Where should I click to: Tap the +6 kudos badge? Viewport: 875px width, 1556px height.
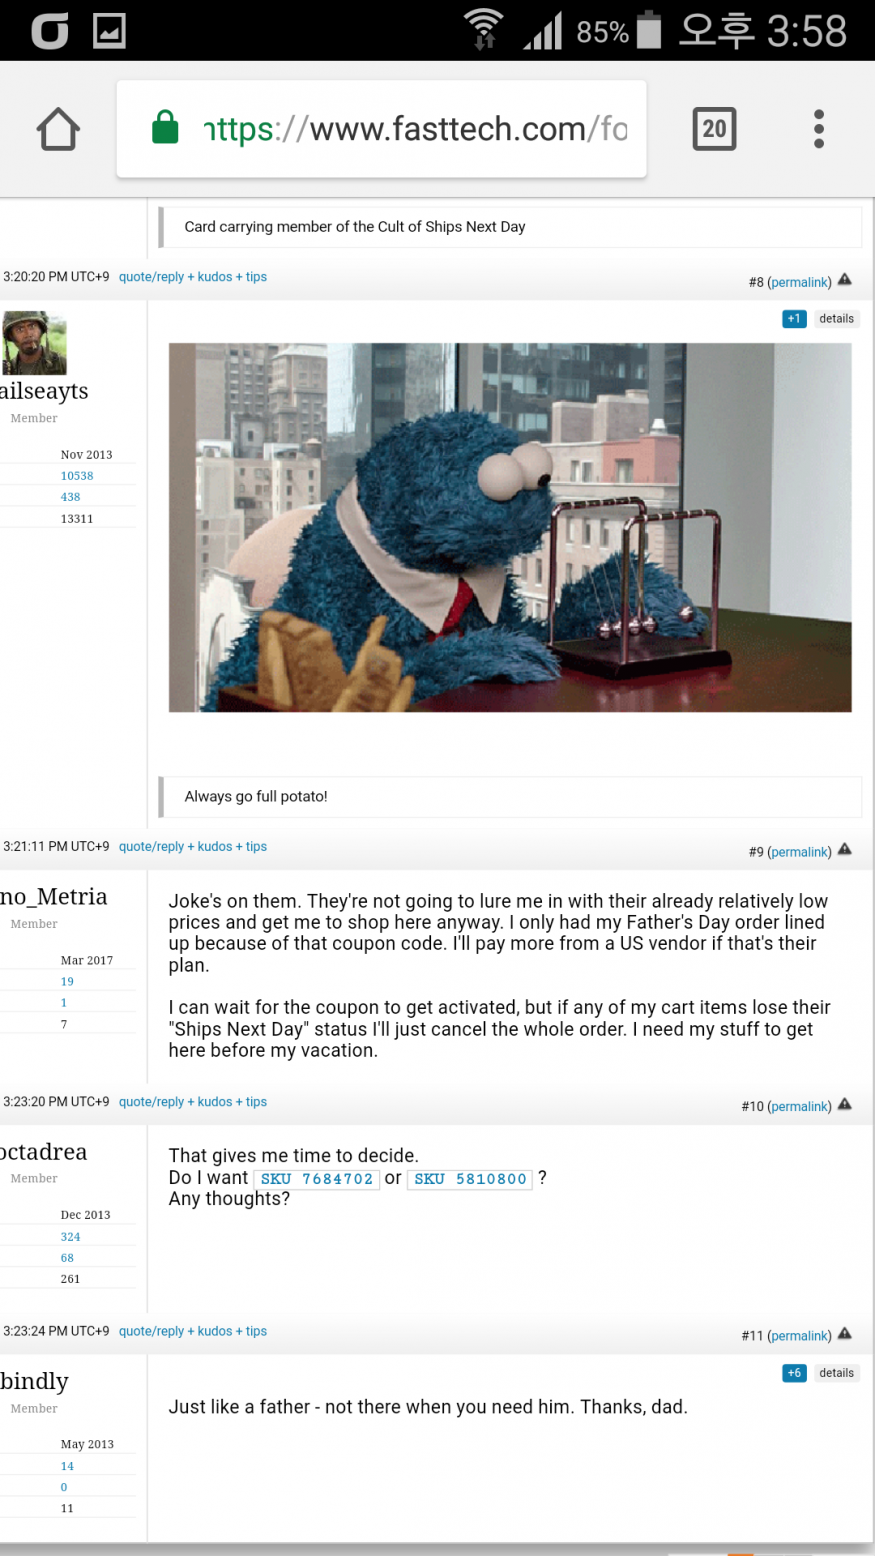click(x=794, y=1373)
